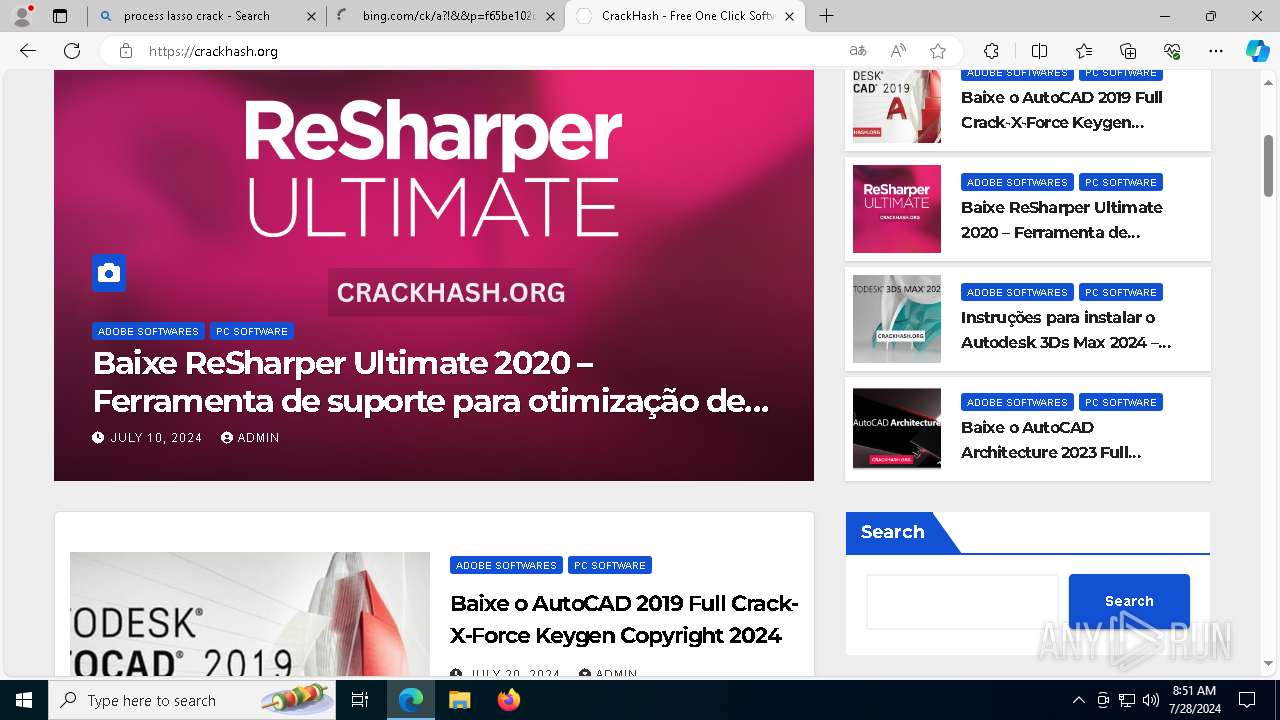Click the browser profile avatar icon
The width and height of the screenshot is (1280, 720).
pyautogui.click(x=21, y=16)
